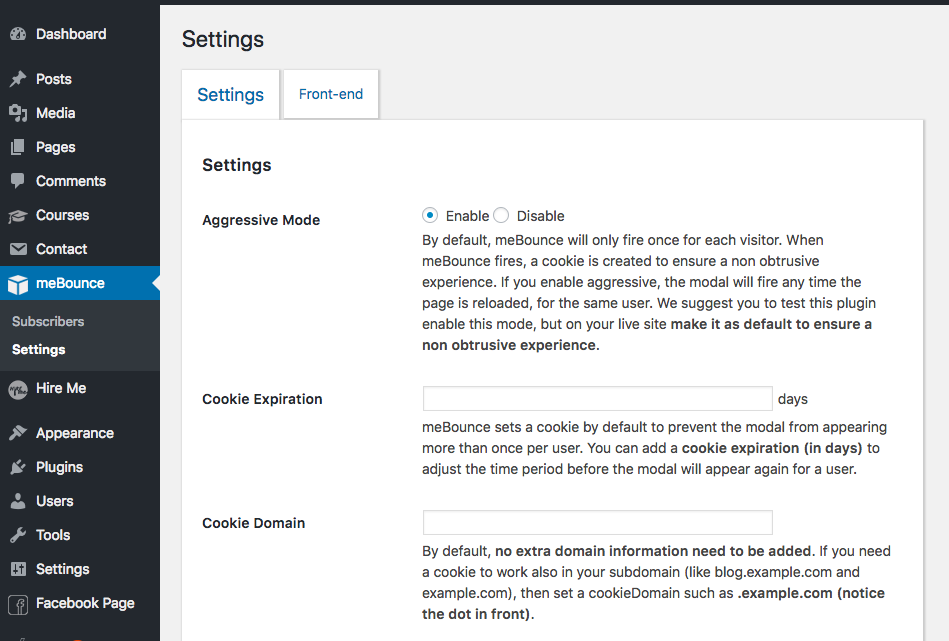Click the Cookie Expiration label
The height and width of the screenshot is (641, 949).
[262, 399]
